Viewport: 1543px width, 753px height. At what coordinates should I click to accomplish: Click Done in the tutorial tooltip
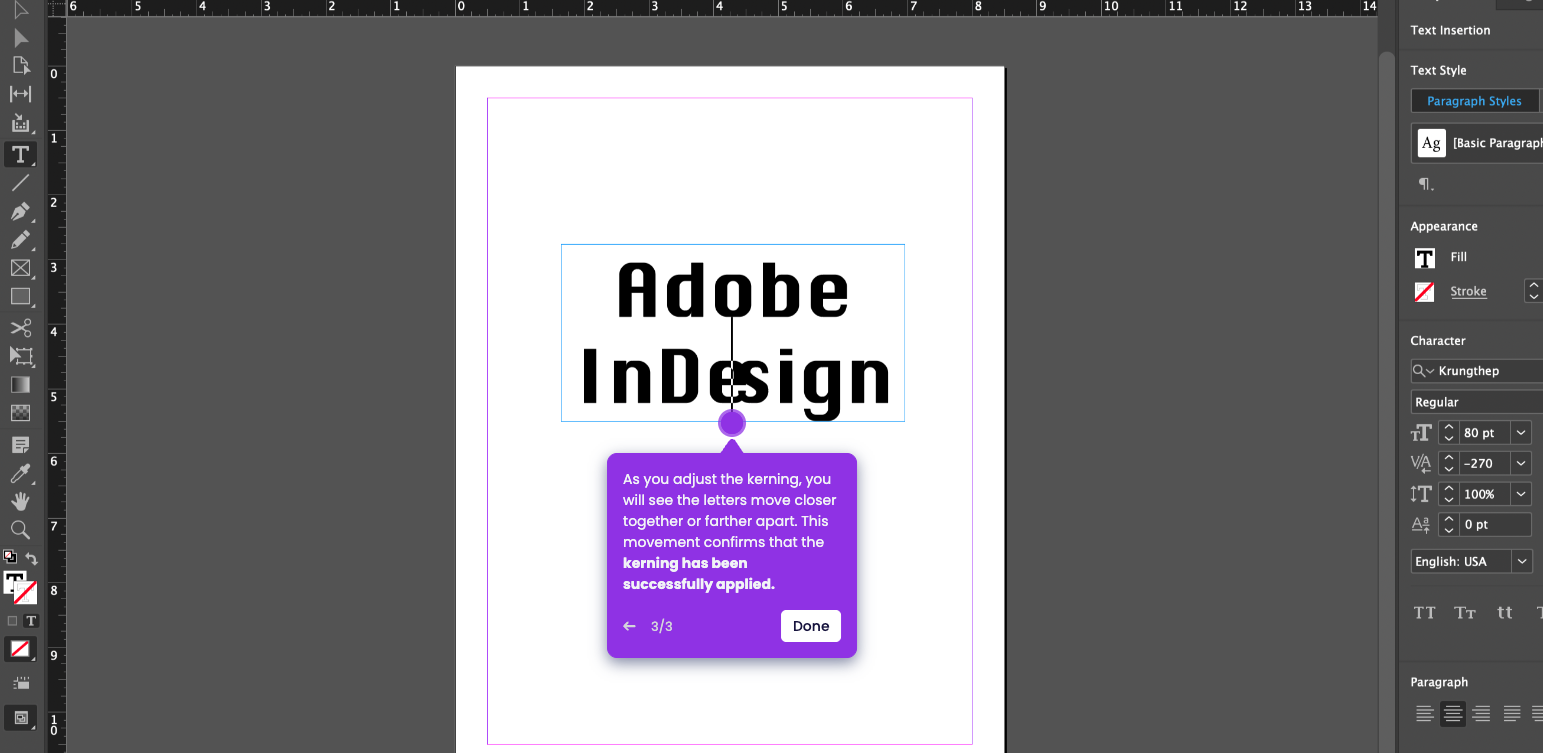[x=811, y=626]
